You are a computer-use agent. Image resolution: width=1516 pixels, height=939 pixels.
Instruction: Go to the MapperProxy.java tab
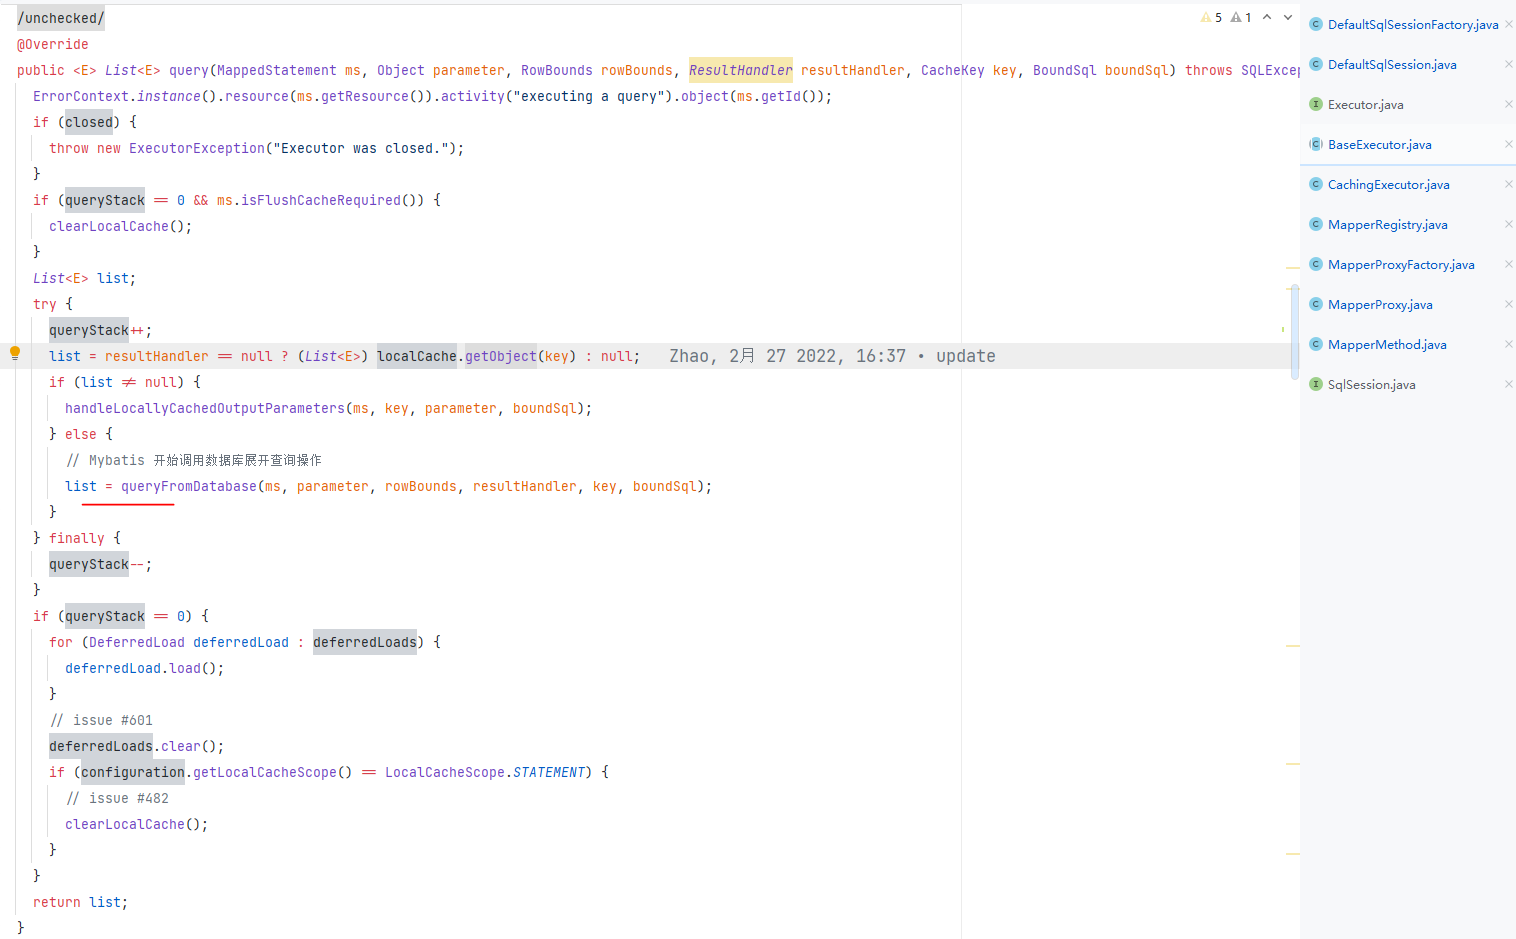click(x=1408, y=304)
